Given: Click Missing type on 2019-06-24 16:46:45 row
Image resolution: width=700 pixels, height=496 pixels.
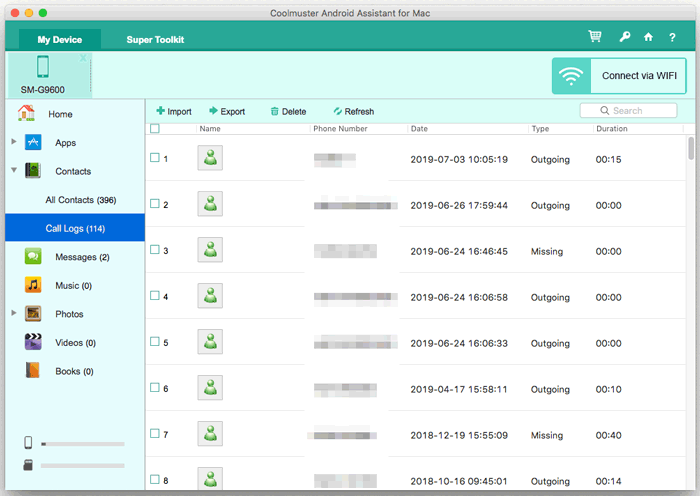Looking at the screenshot, I should 546,251.
